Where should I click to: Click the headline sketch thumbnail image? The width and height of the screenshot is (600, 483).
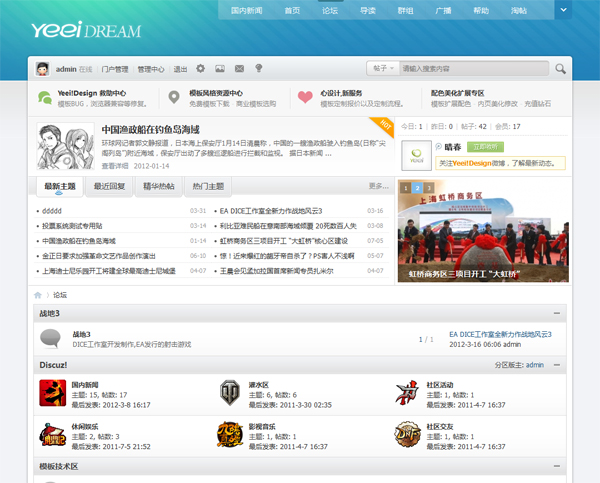click(x=65, y=146)
